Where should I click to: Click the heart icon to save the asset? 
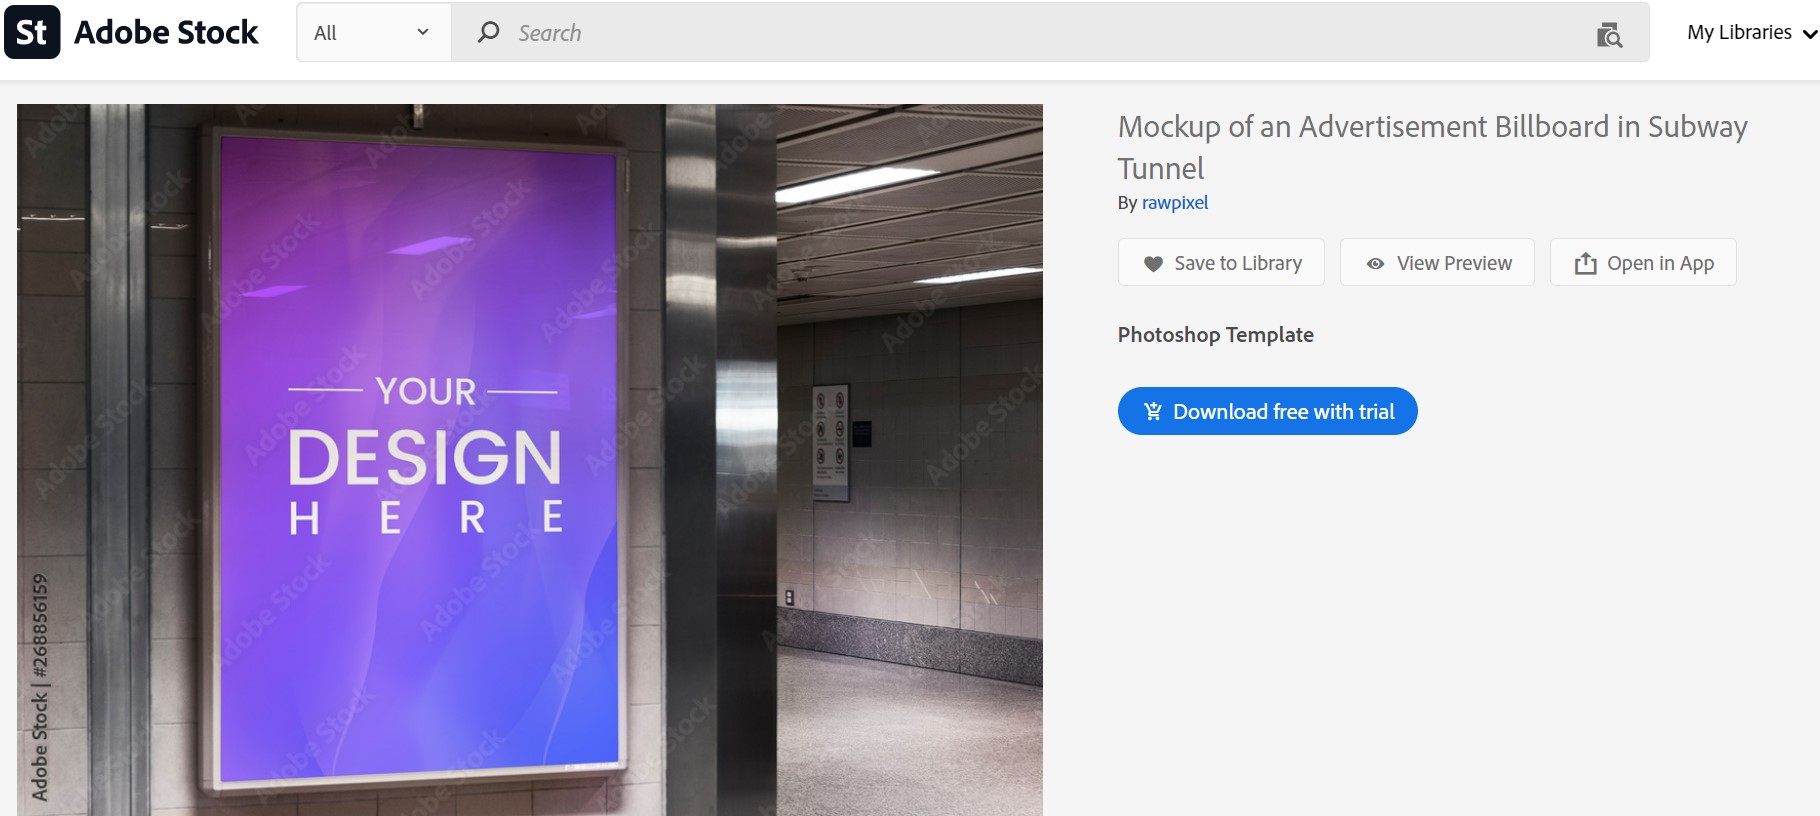(x=1153, y=264)
